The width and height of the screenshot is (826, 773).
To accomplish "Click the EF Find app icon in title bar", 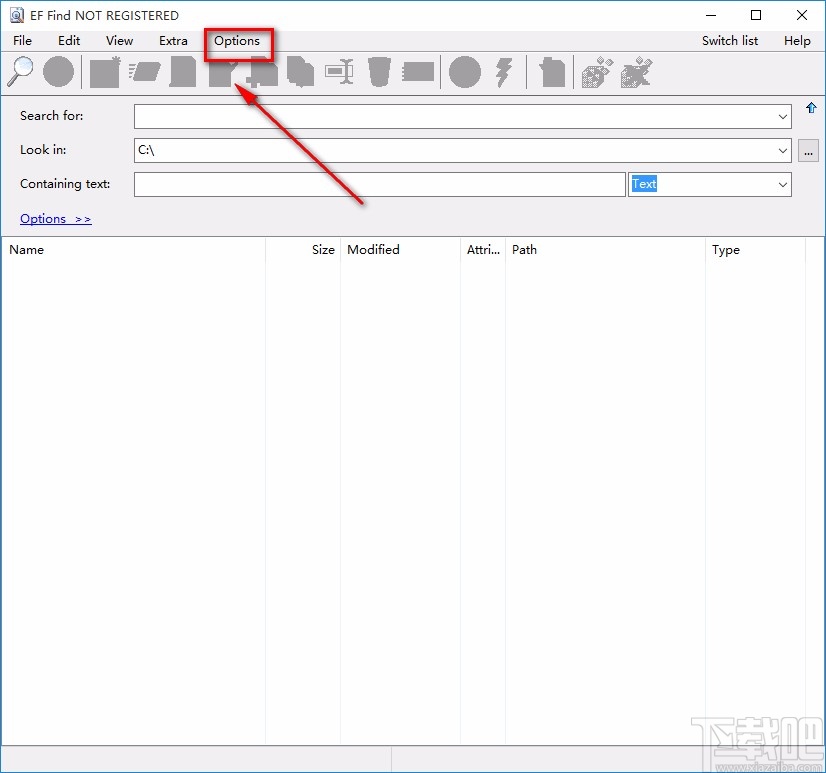I will [x=17, y=15].
